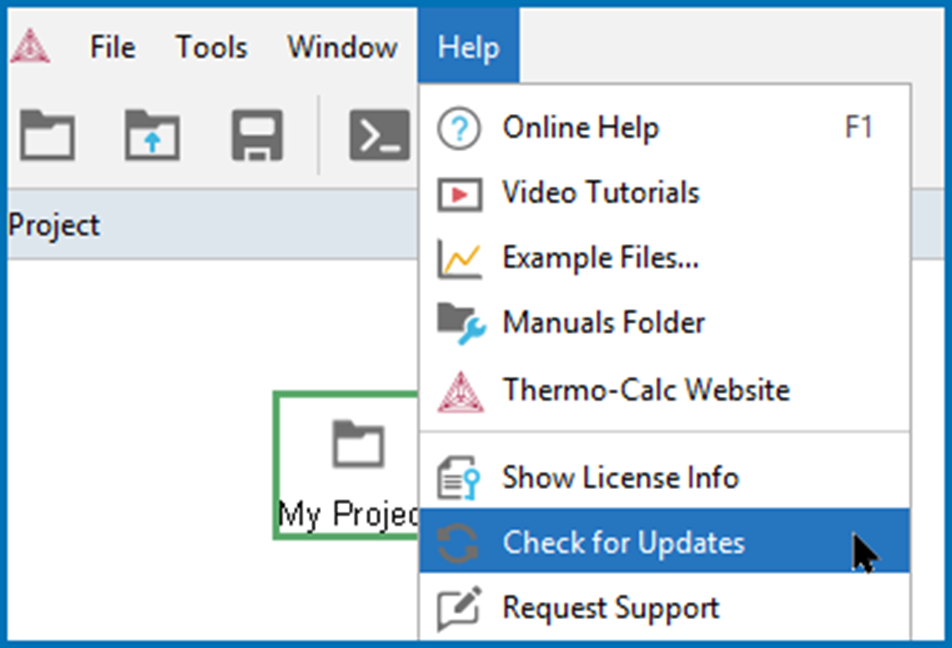Switch to console mode terminal icon

click(x=379, y=135)
